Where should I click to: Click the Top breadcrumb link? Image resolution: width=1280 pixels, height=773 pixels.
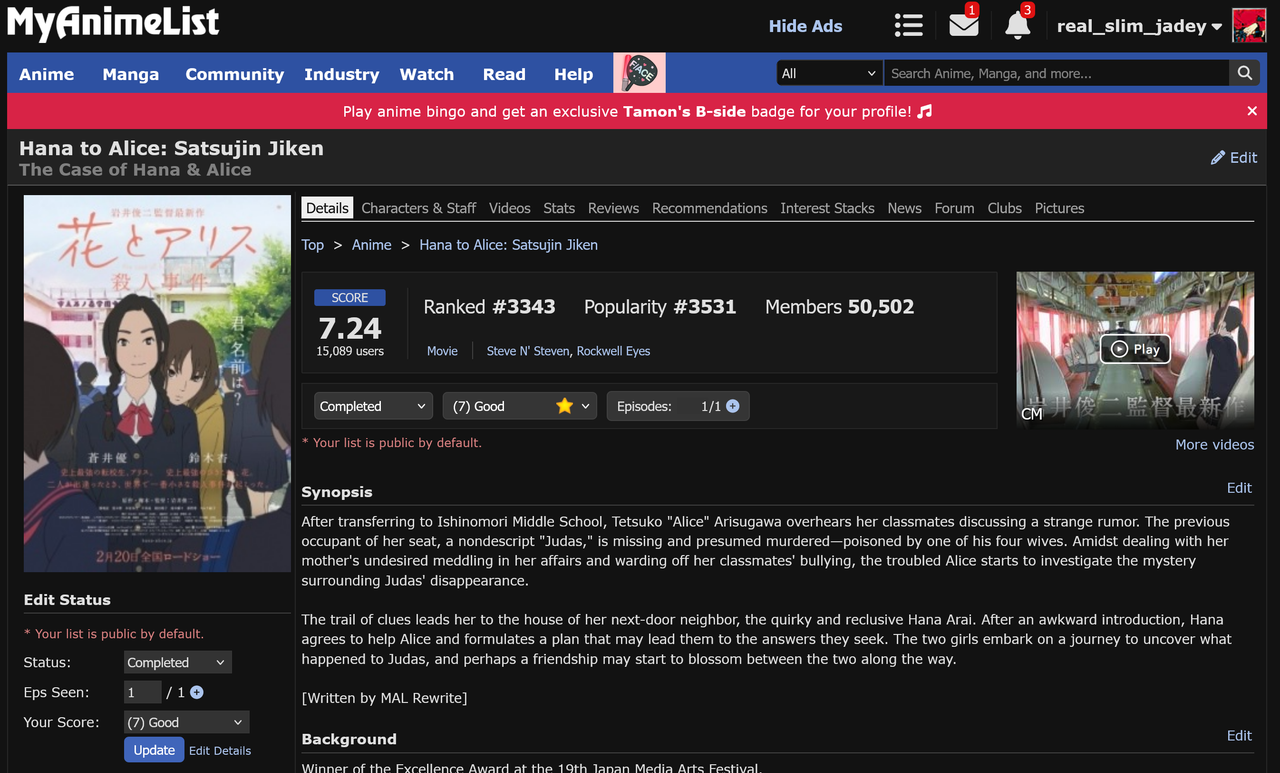[313, 245]
